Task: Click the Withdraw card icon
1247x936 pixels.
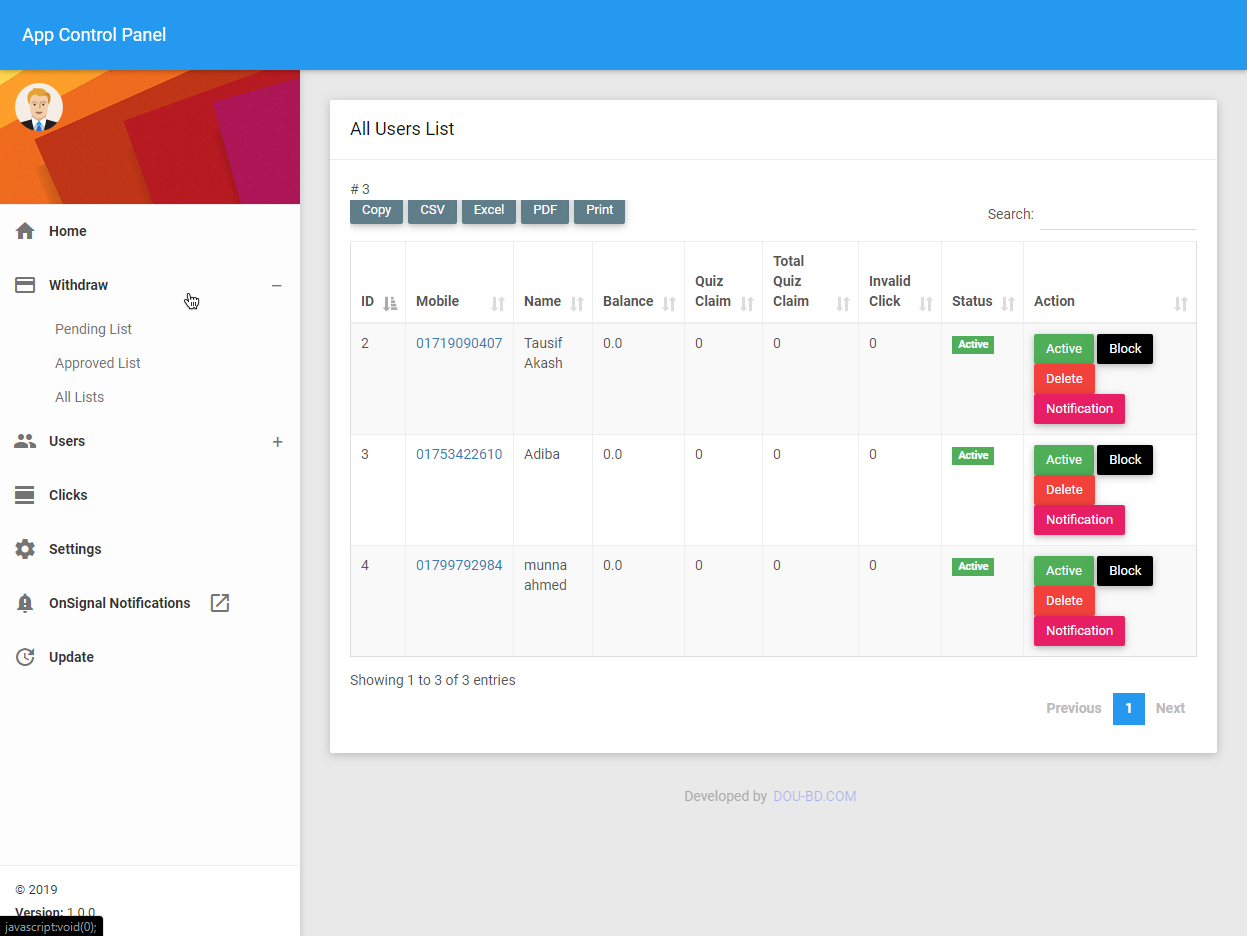Action: coord(25,285)
